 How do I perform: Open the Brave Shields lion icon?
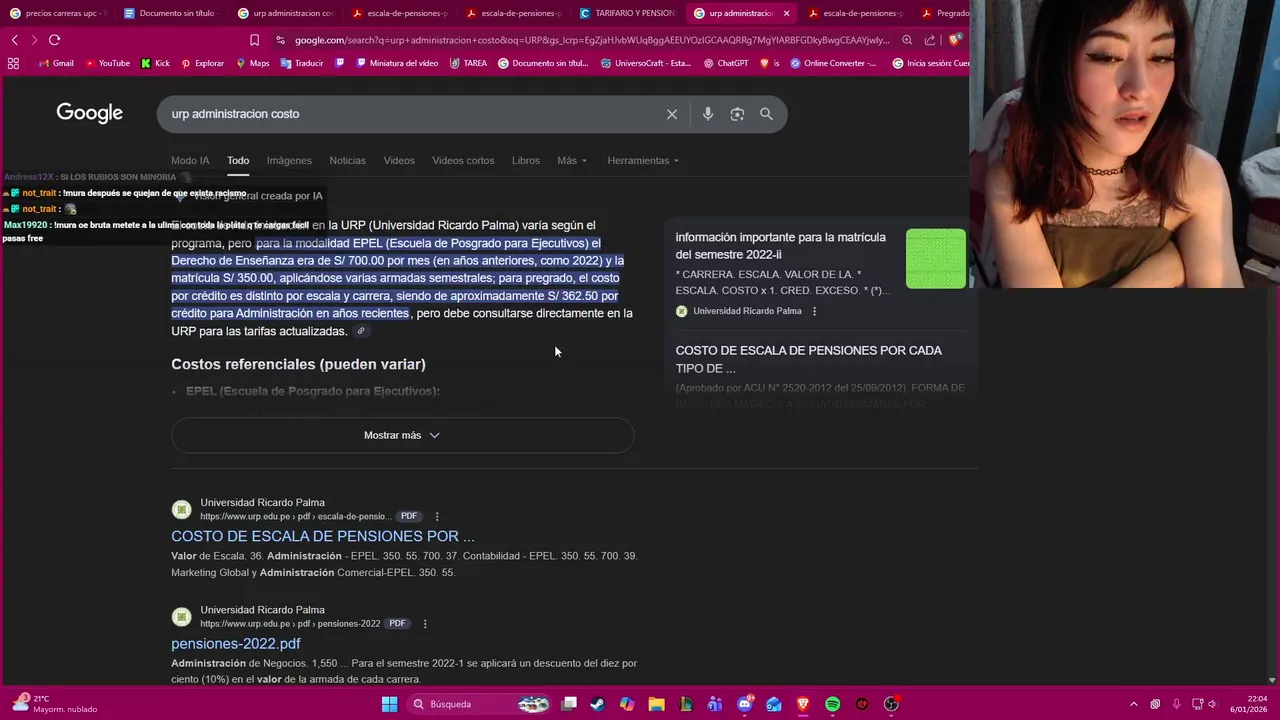[955, 40]
